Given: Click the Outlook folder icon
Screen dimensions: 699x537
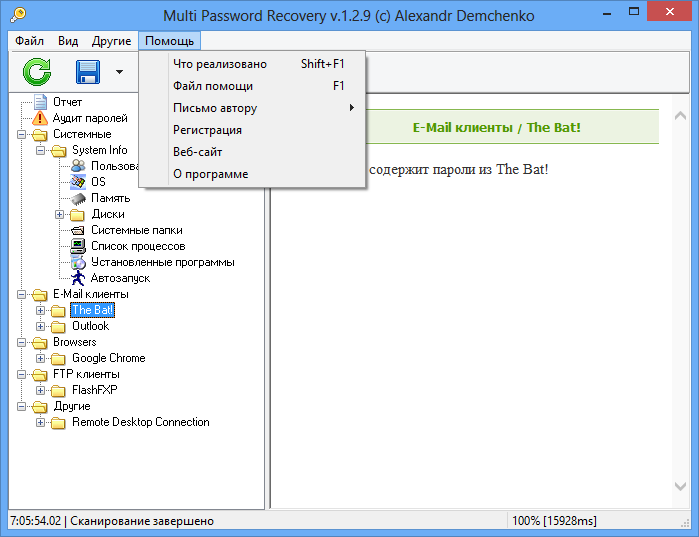Looking at the screenshot, I should pyautogui.click(x=58, y=327).
